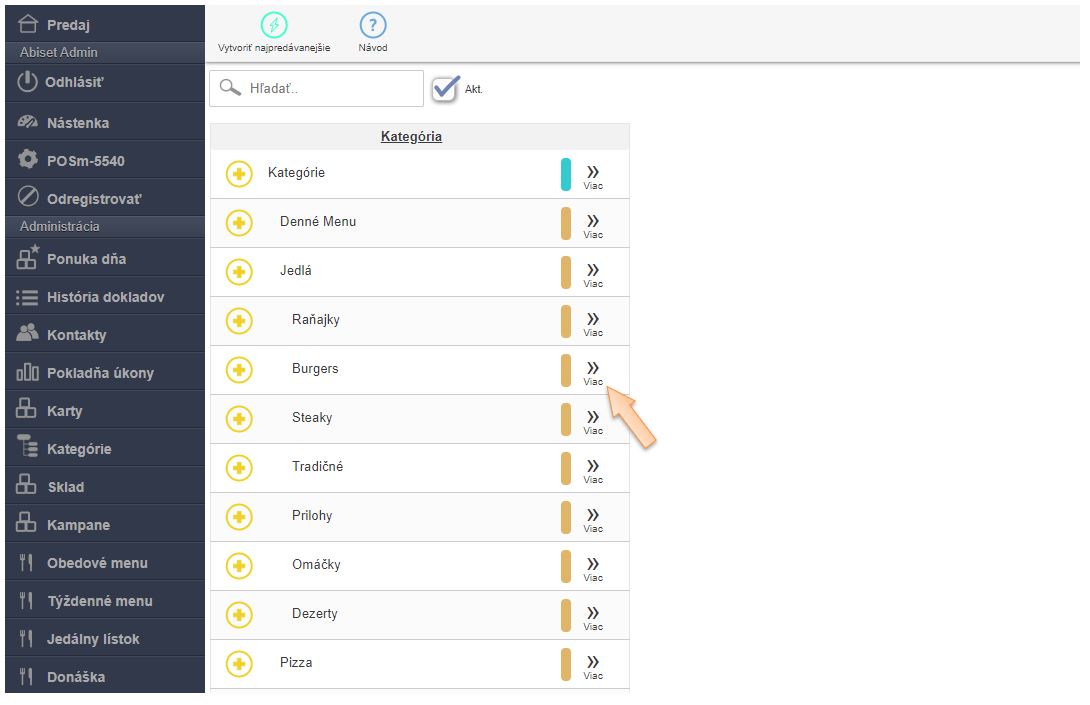The image size is (1090, 705).
Task: Click the Odregistrovať button
Action: 94,198
